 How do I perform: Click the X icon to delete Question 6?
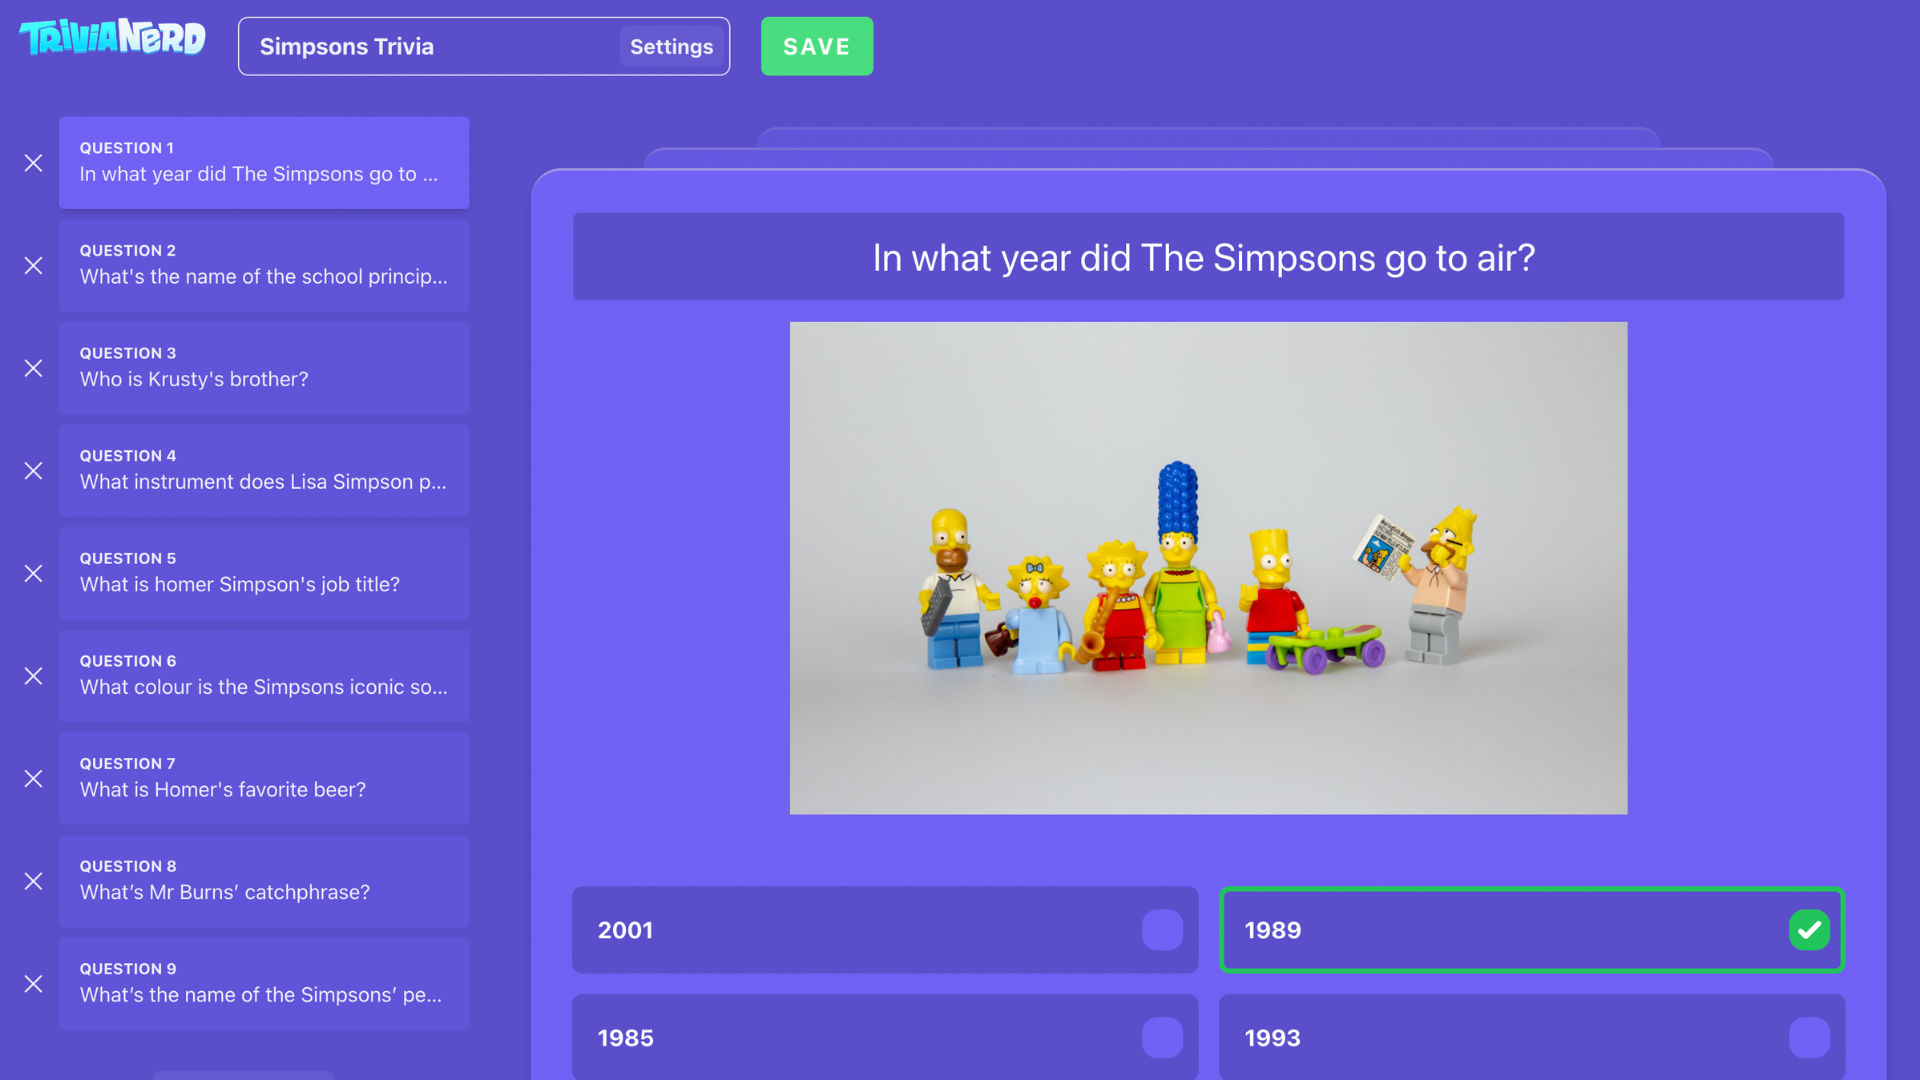click(x=32, y=675)
